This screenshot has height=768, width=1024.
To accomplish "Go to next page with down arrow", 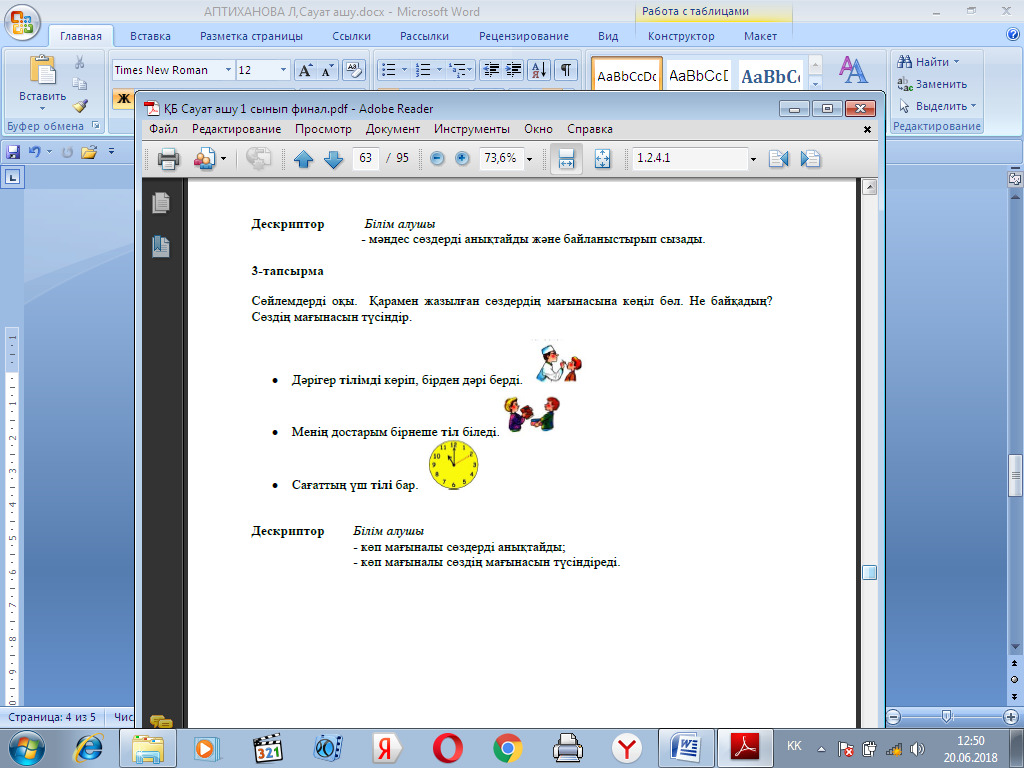I will (x=334, y=159).
